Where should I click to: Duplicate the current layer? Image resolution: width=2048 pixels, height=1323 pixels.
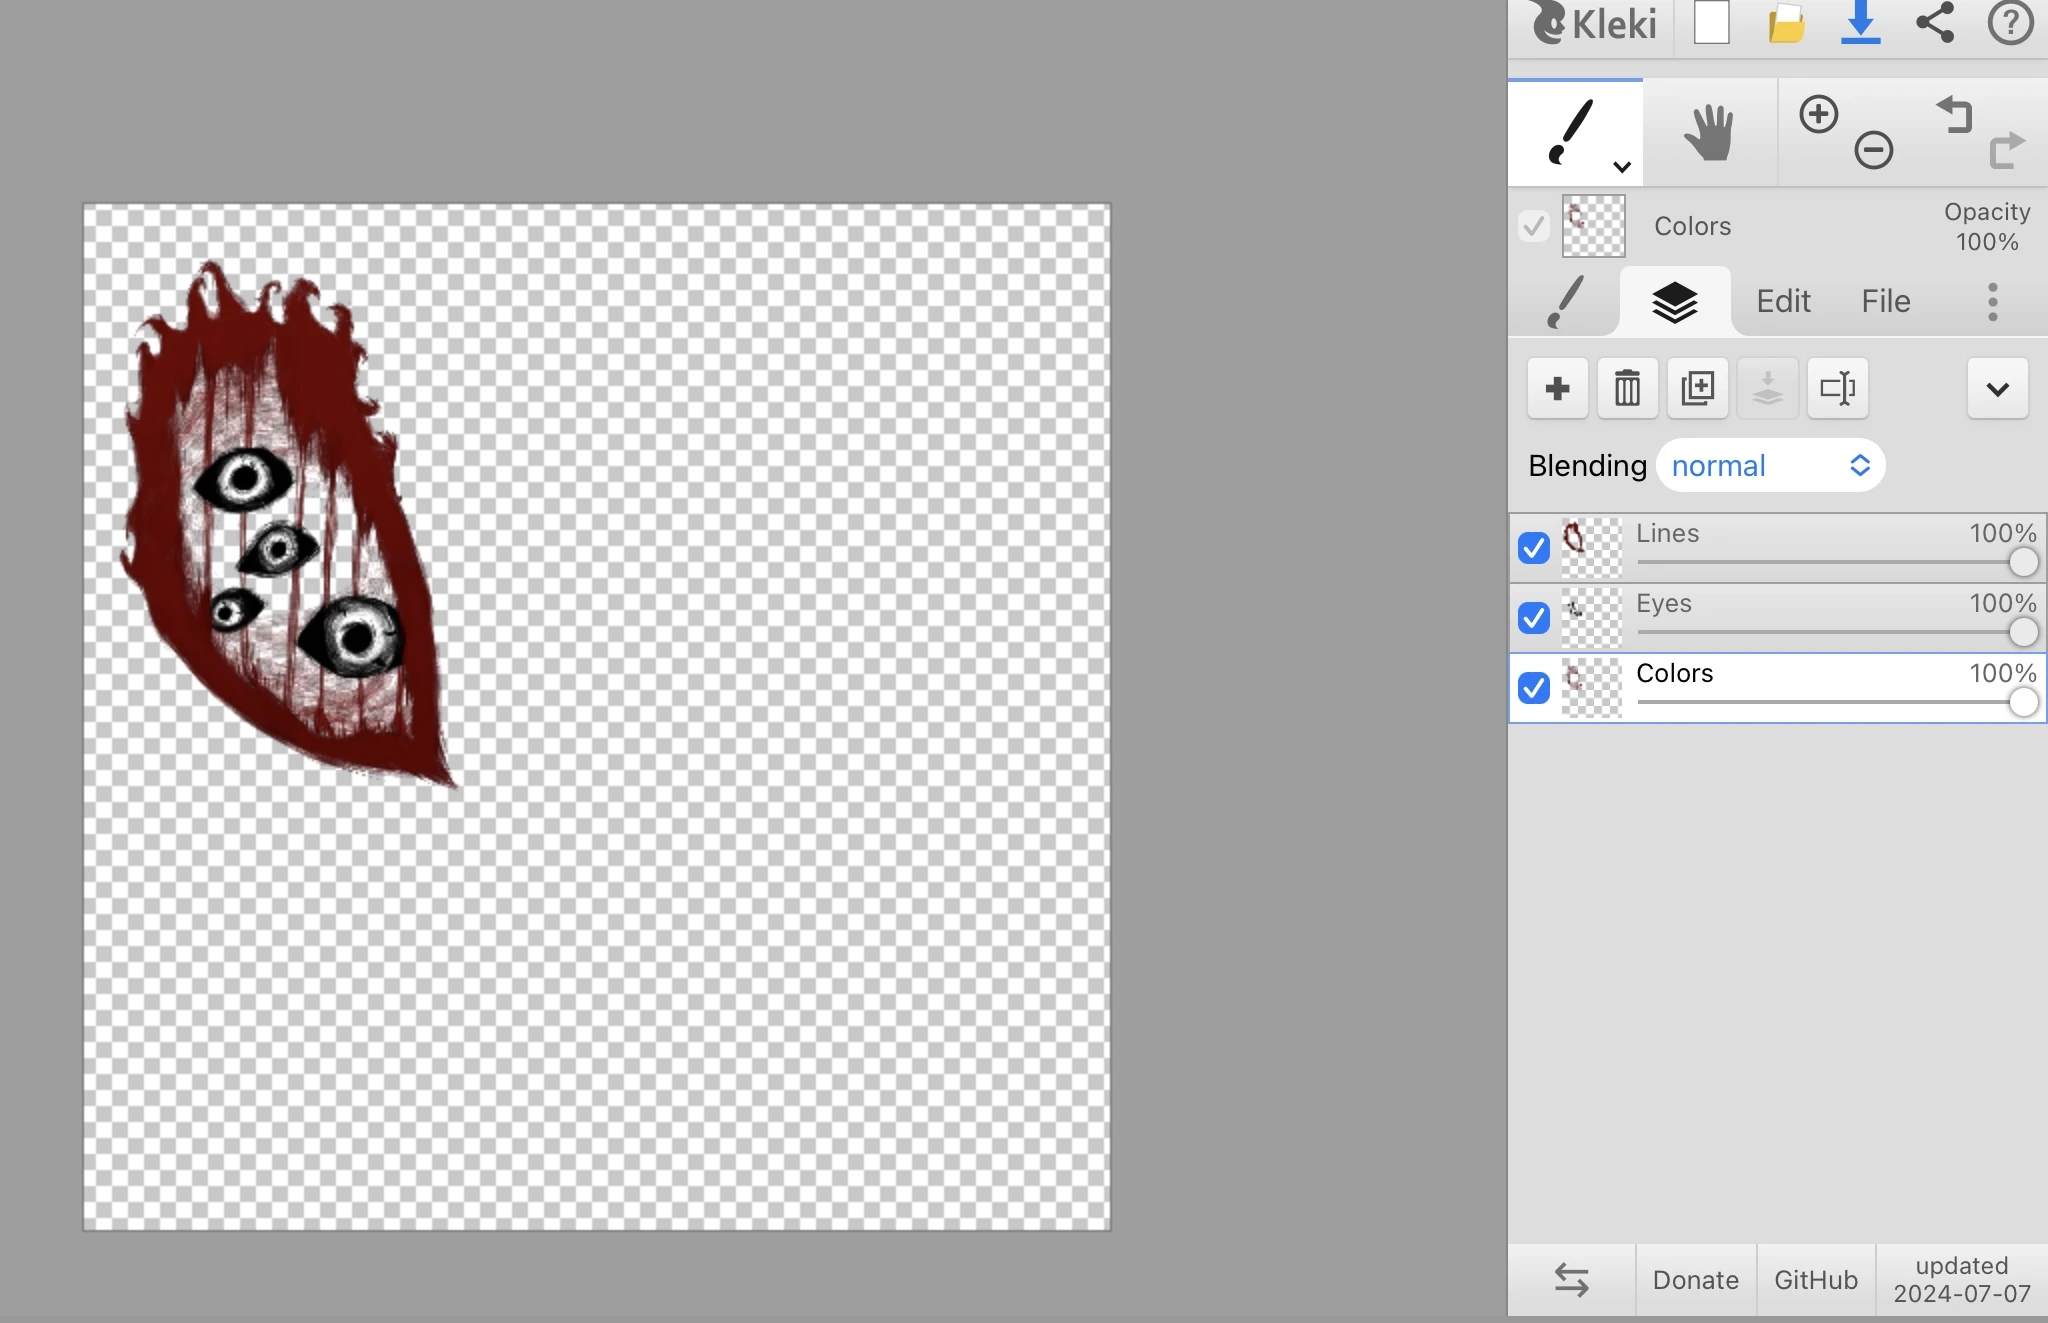1698,388
